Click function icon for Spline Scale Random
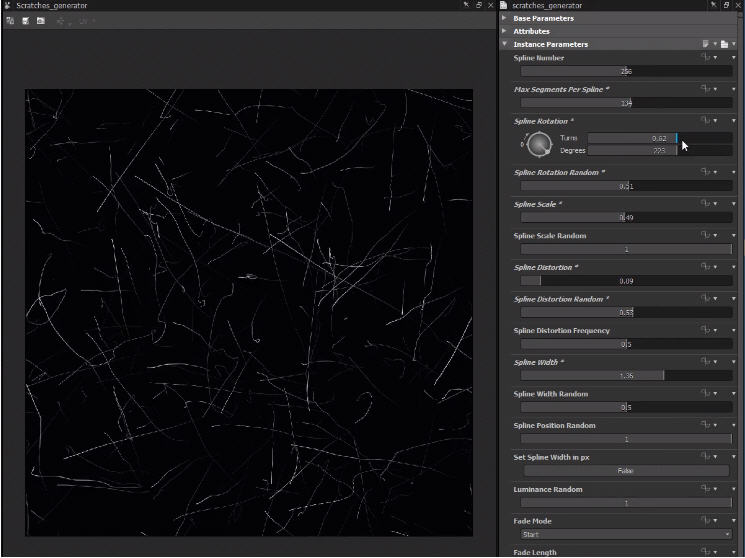The height and width of the screenshot is (558, 745). click(705, 235)
